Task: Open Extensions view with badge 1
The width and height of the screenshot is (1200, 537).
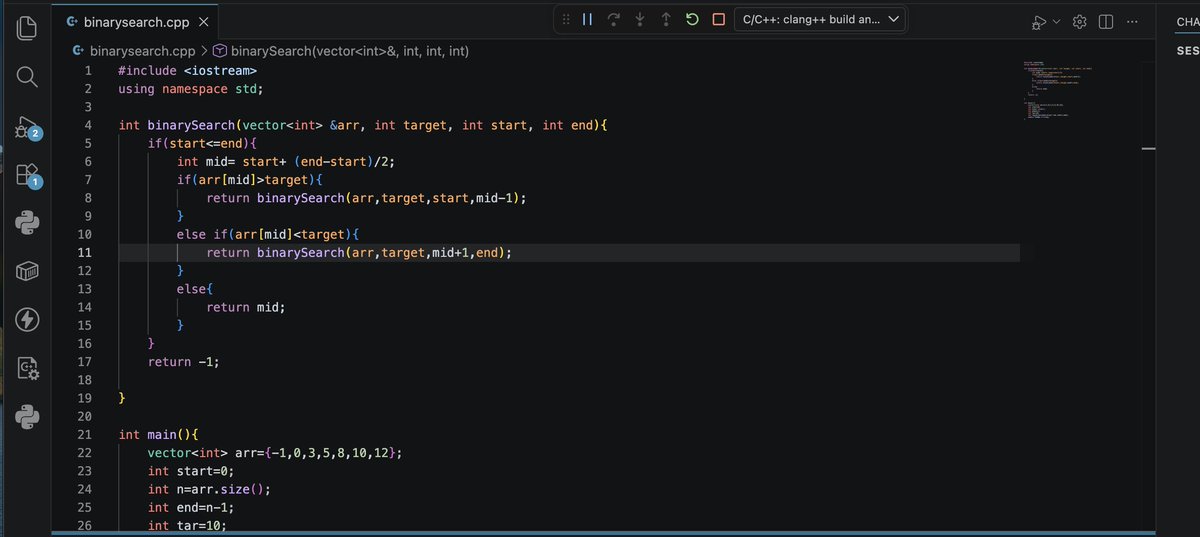Action: pos(27,176)
